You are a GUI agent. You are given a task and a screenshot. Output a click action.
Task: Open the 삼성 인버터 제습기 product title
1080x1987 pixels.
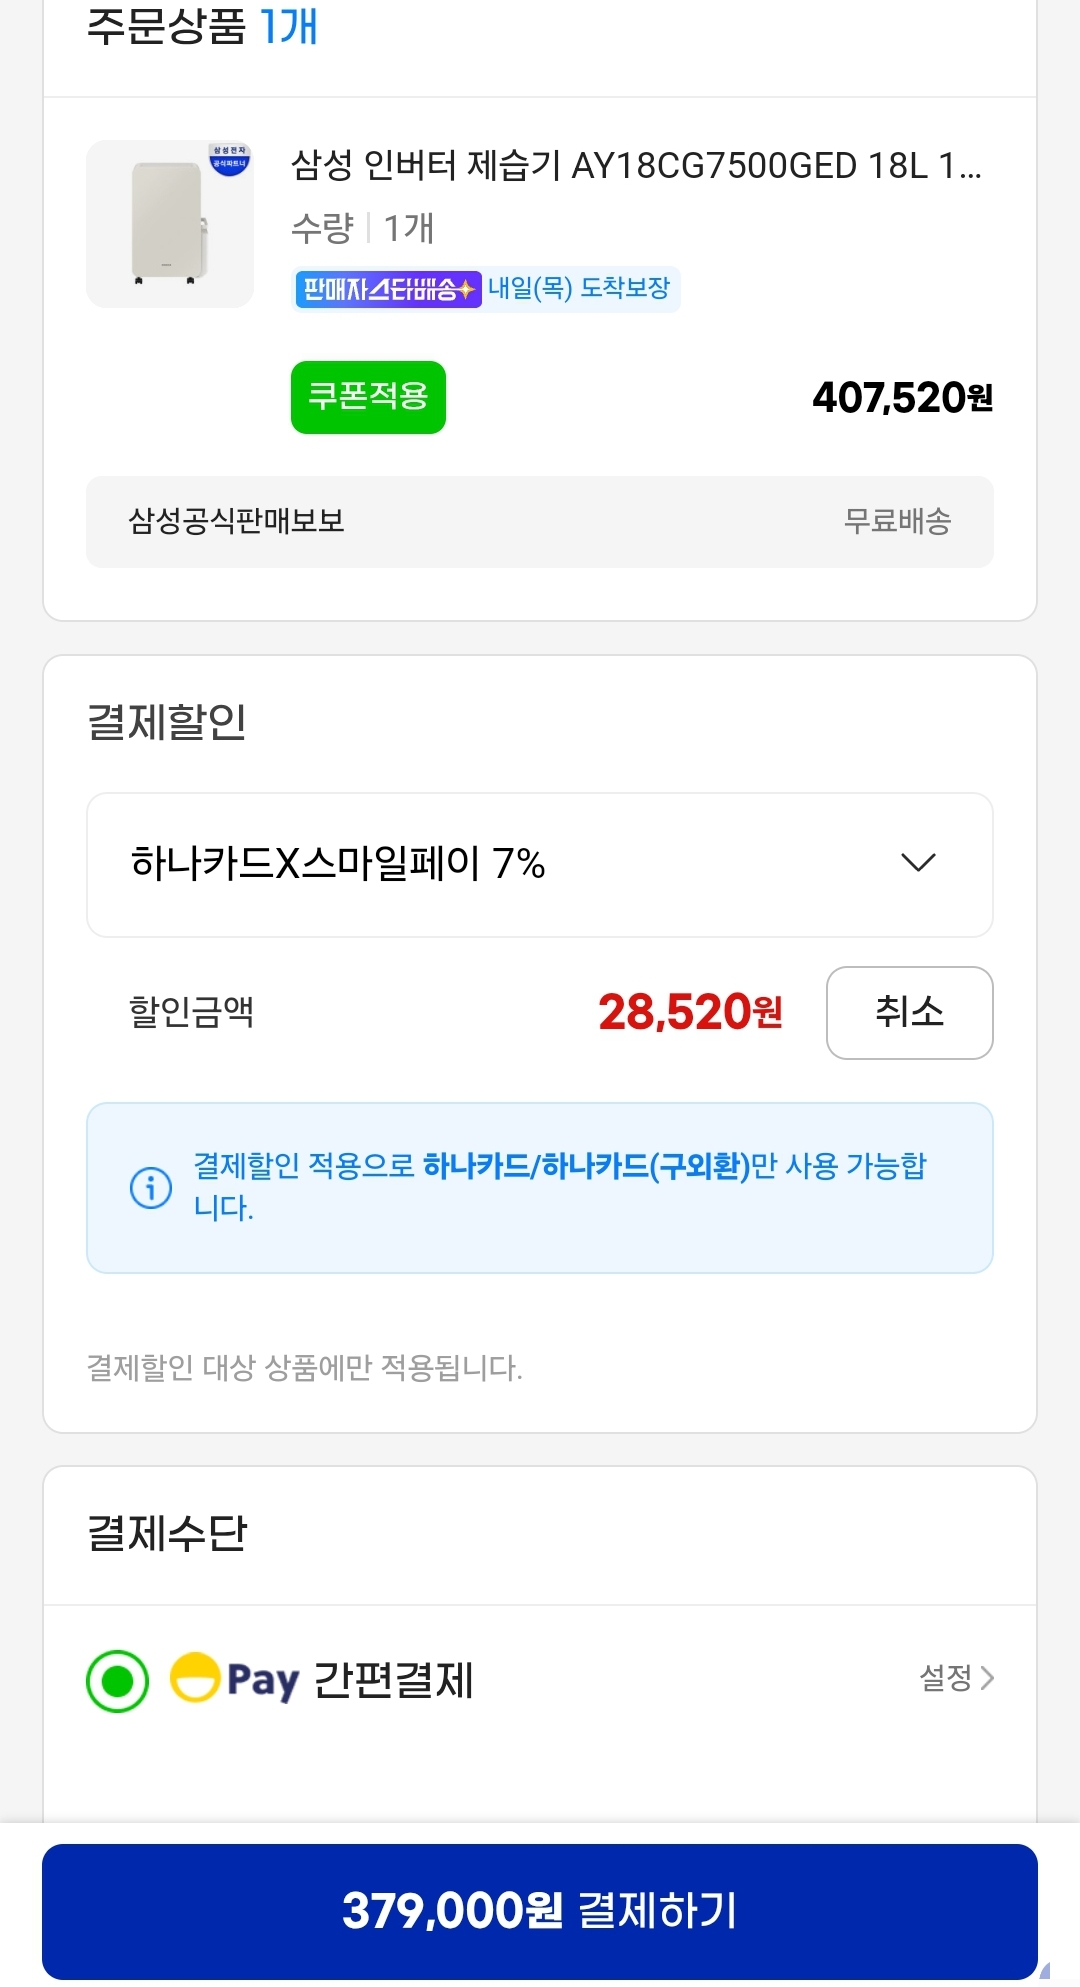(636, 166)
